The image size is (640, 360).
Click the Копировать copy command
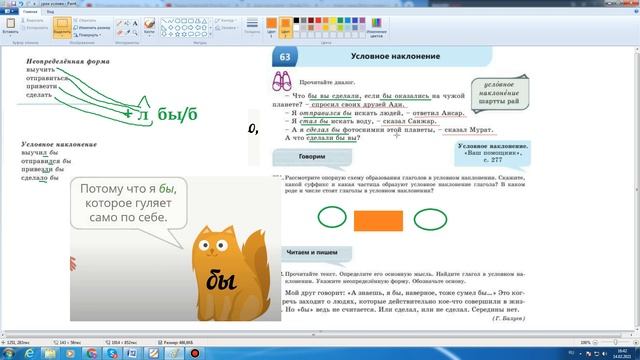pos(34,27)
